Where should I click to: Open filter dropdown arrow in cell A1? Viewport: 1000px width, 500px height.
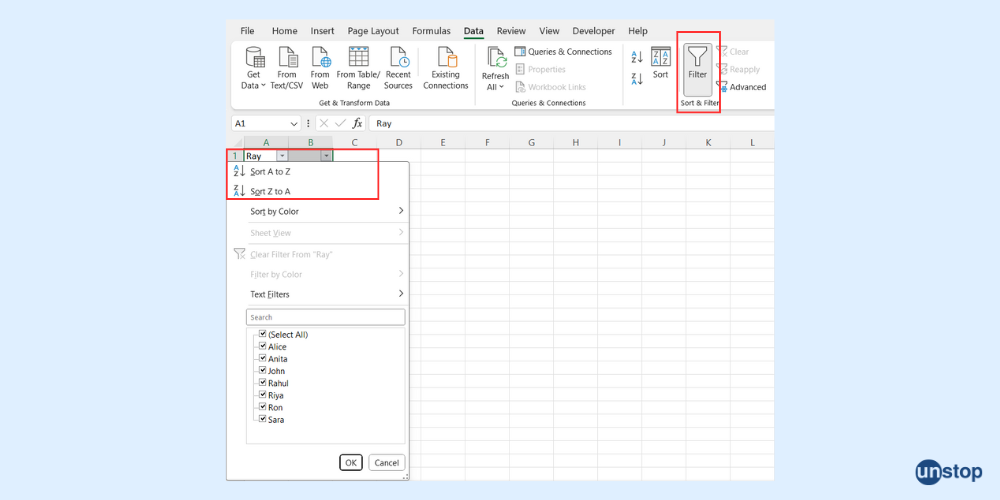pos(283,156)
